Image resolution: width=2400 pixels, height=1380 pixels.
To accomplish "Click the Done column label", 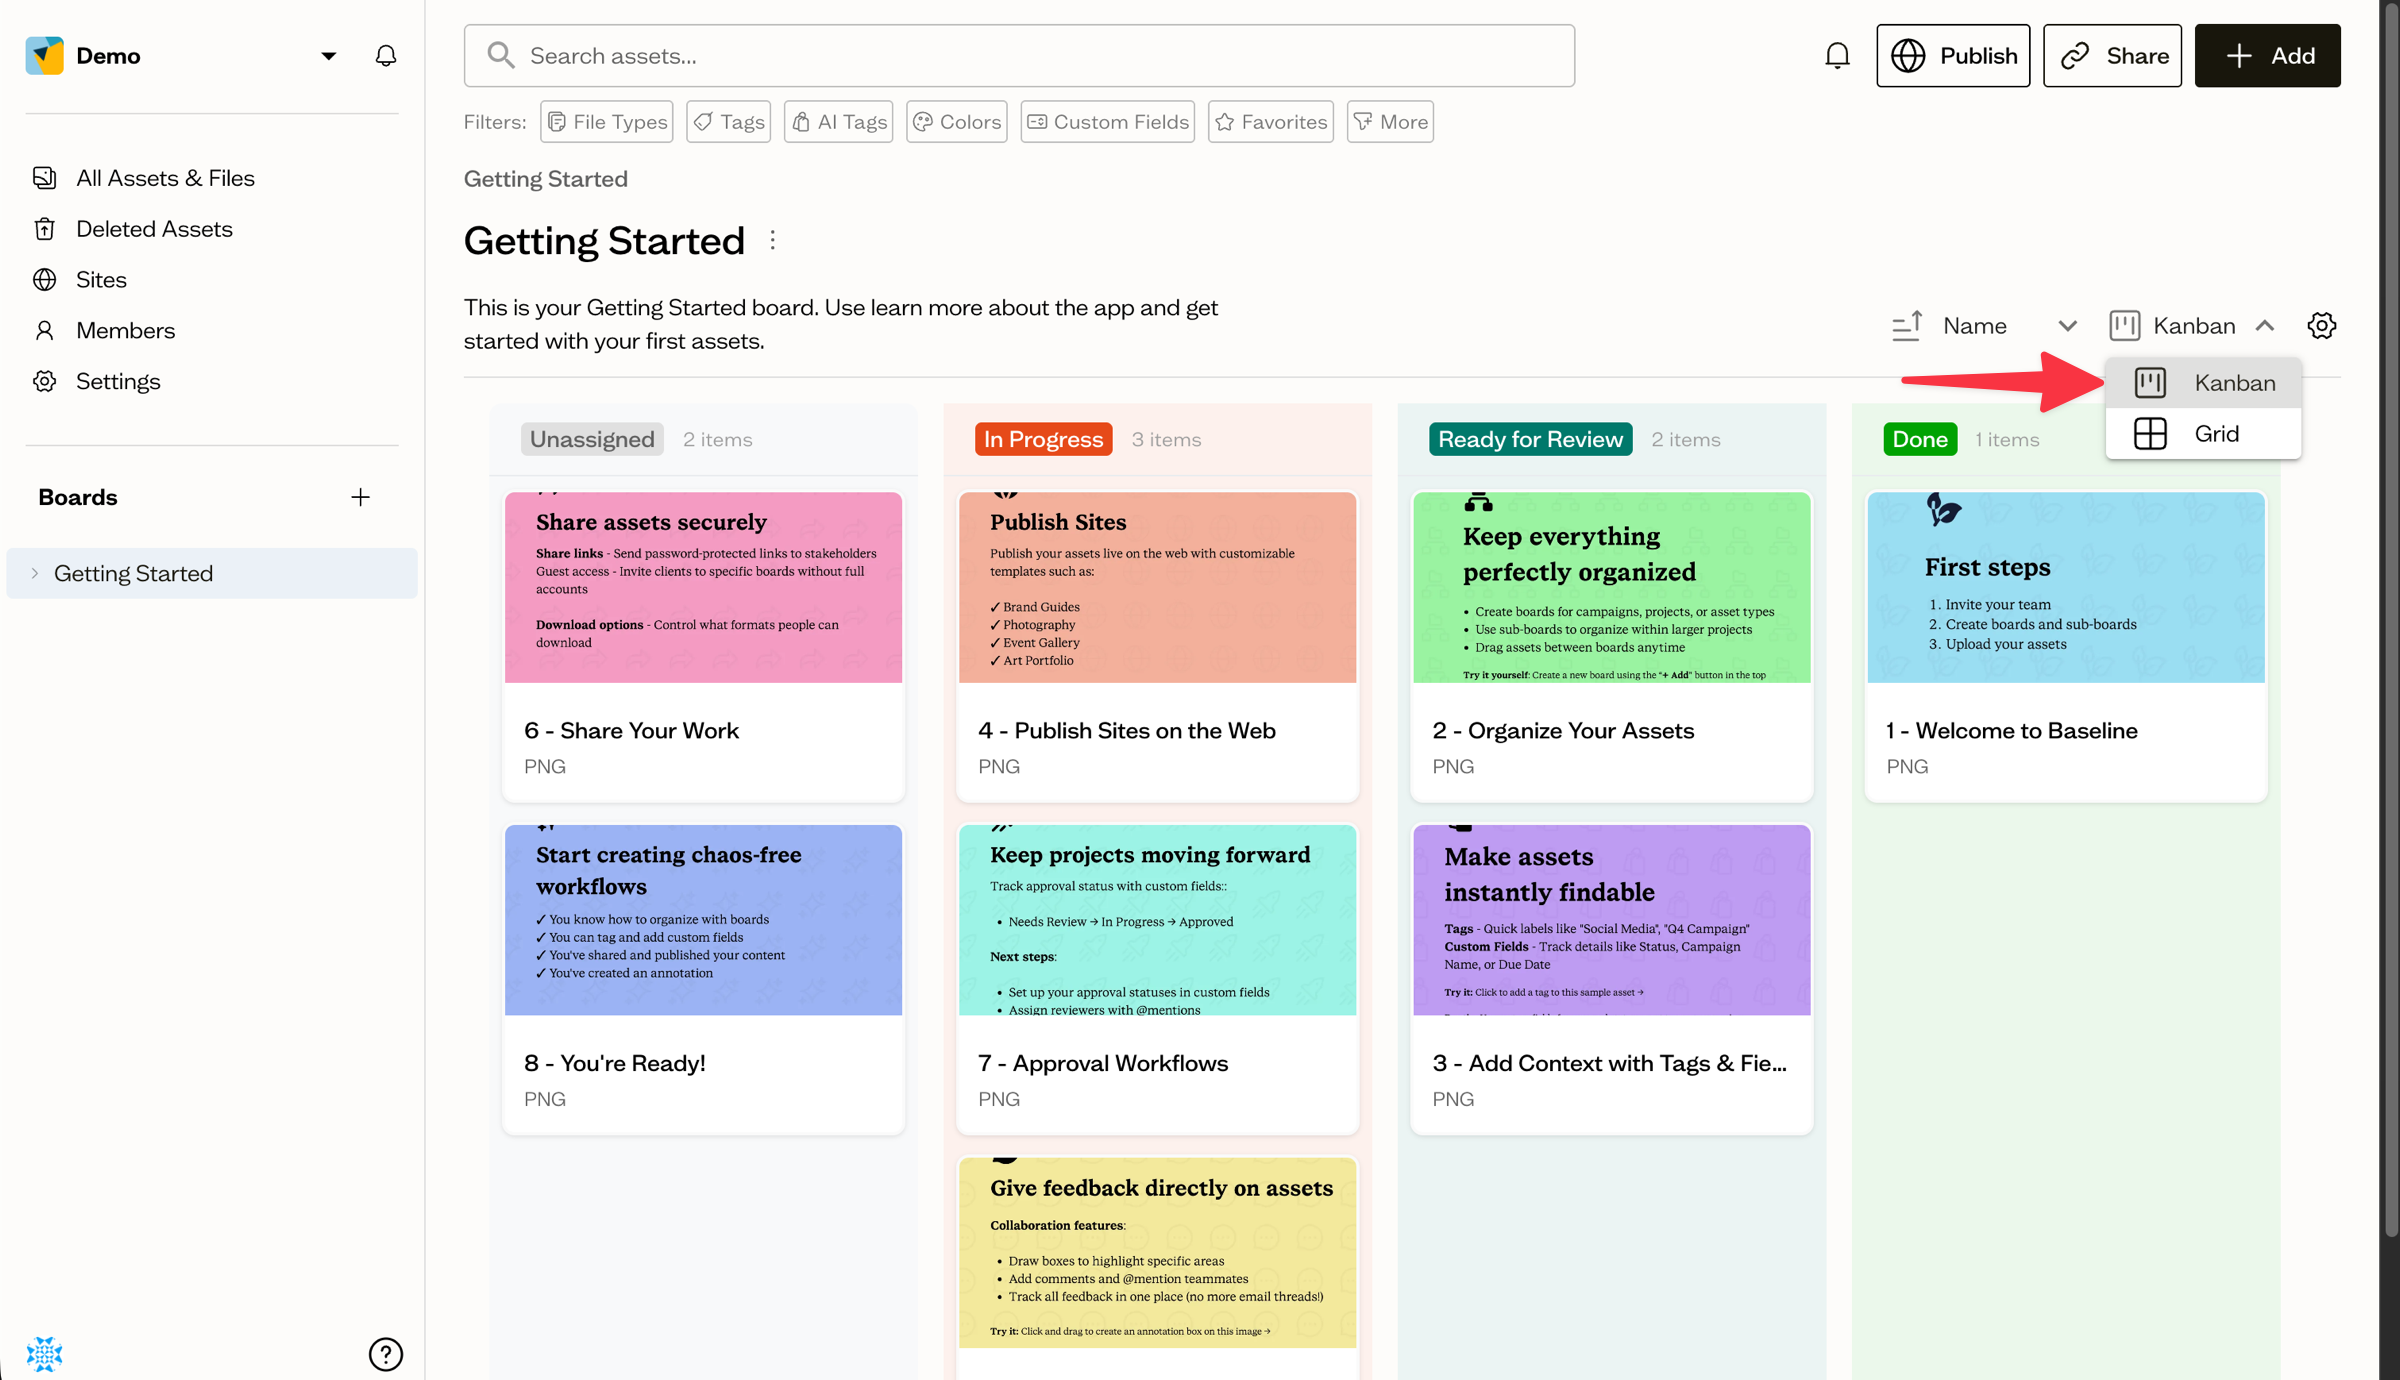I will 1920,440.
